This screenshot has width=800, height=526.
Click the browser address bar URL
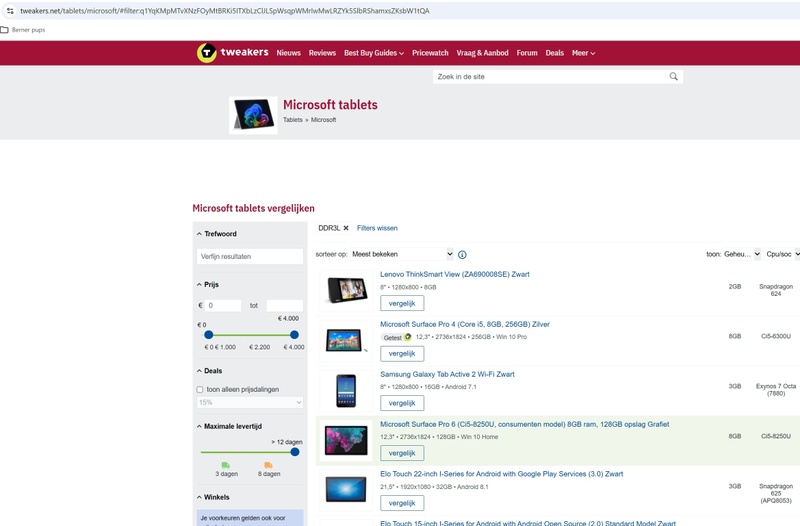pos(224,11)
